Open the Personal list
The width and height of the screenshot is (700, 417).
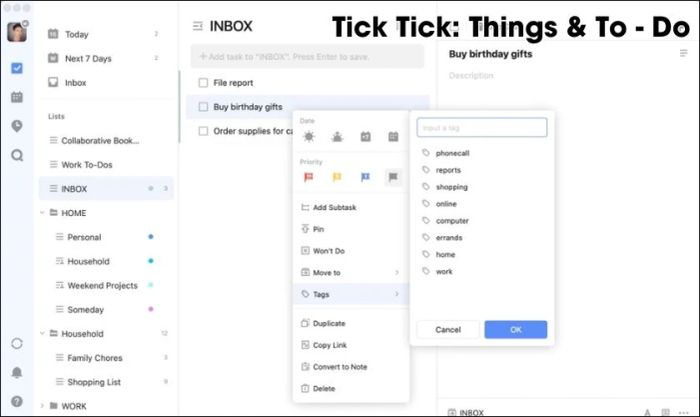tap(106, 237)
